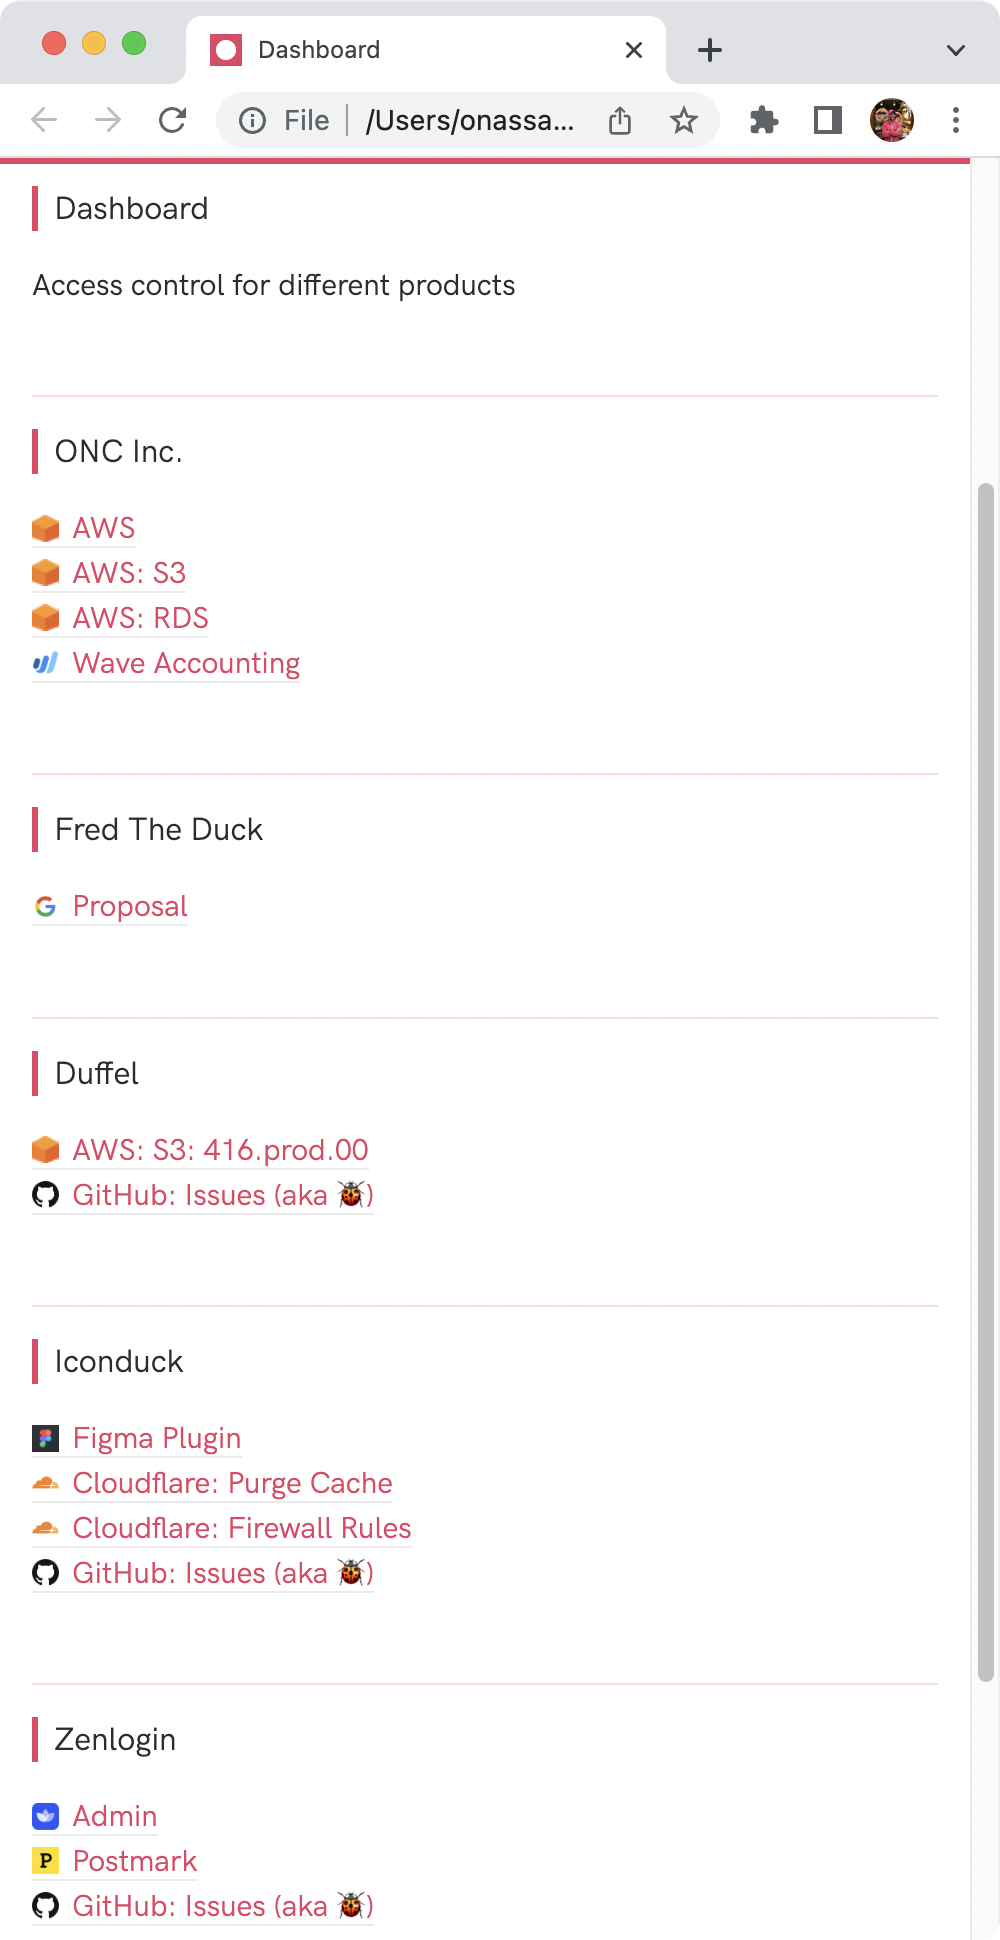Bookmark this page with the star icon
1000x1940 pixels.
click(x=684, y=121)
